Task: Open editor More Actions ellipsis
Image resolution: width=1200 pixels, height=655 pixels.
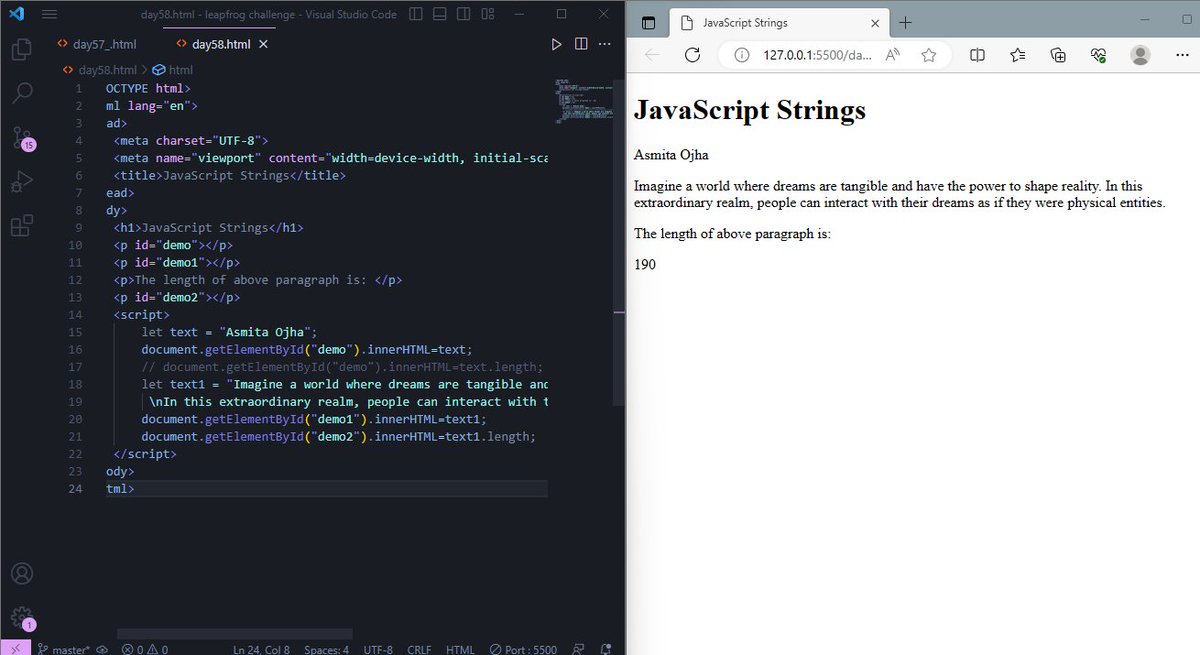Action: [605, 44]
